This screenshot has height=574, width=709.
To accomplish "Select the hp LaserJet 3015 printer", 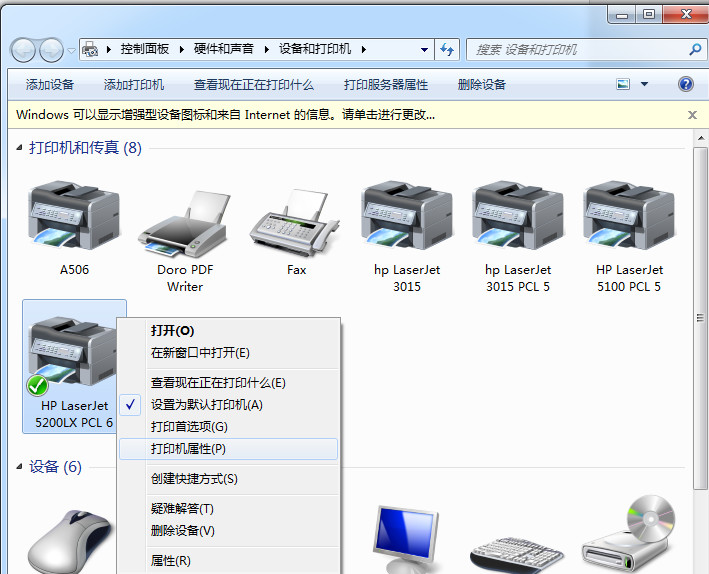I will click(407, 215).
